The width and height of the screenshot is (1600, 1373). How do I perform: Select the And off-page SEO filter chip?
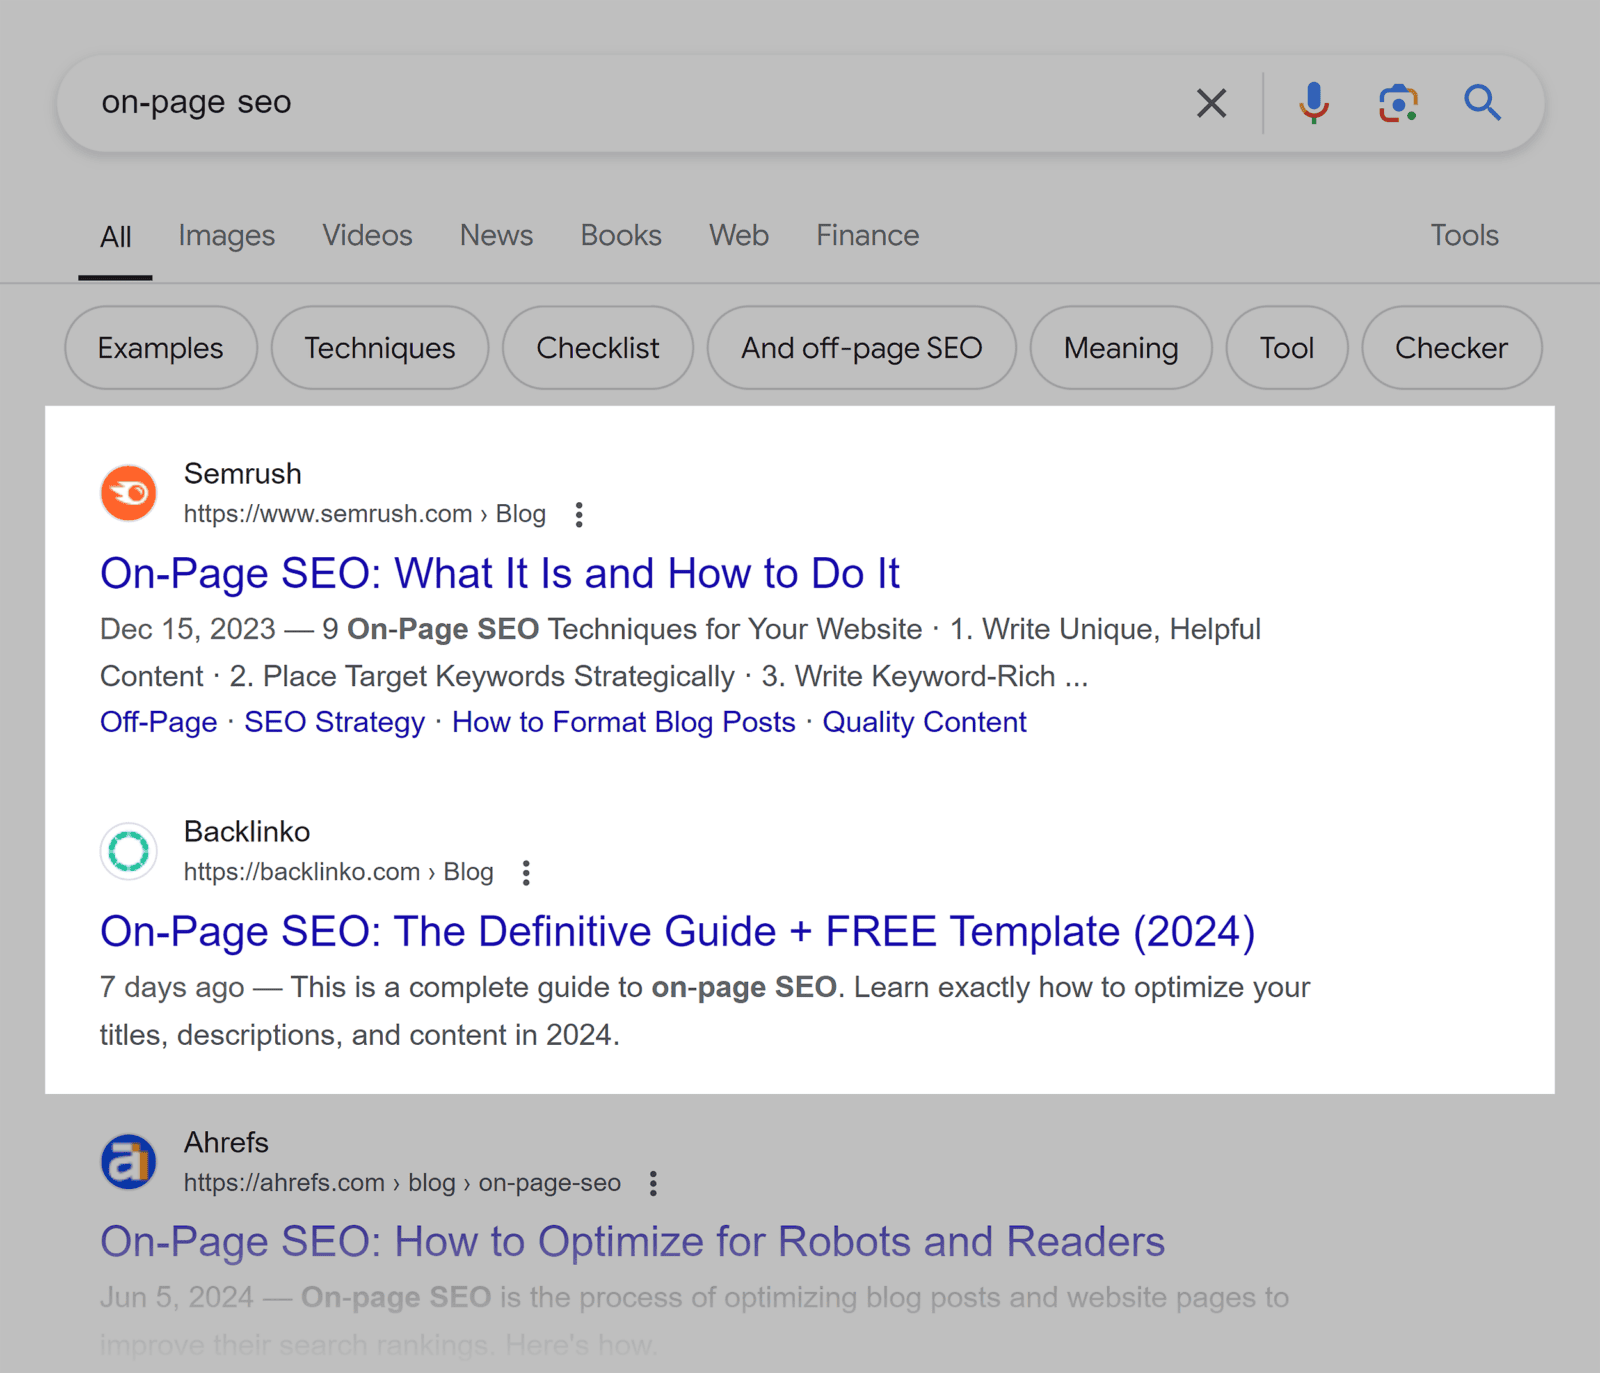(861, 348)
